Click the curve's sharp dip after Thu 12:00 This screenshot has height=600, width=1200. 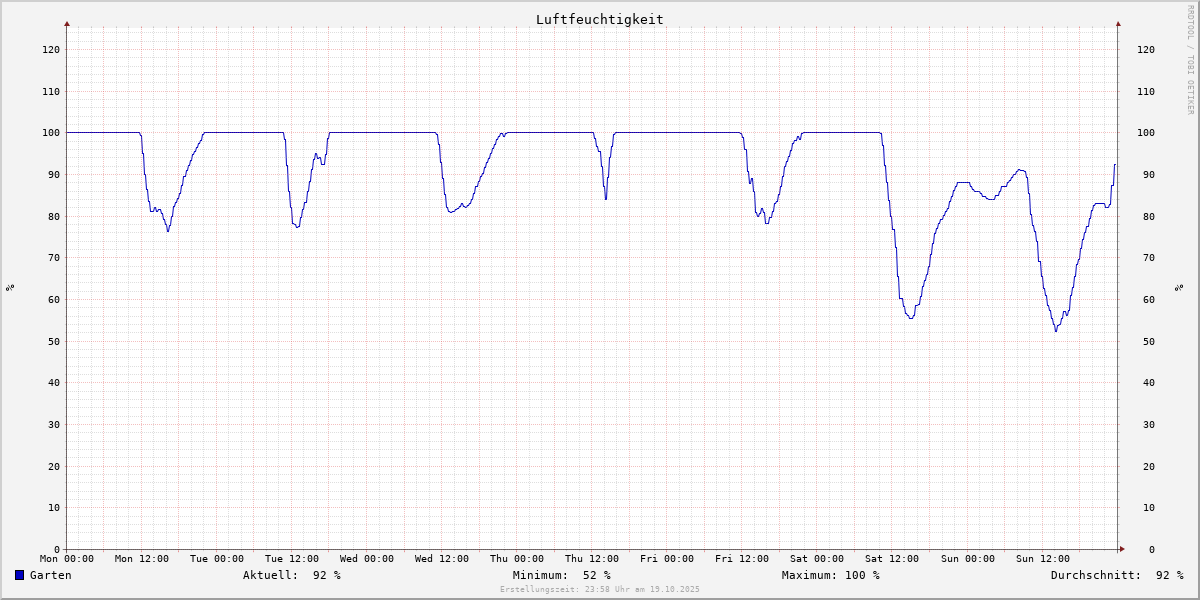coord(605,197)
